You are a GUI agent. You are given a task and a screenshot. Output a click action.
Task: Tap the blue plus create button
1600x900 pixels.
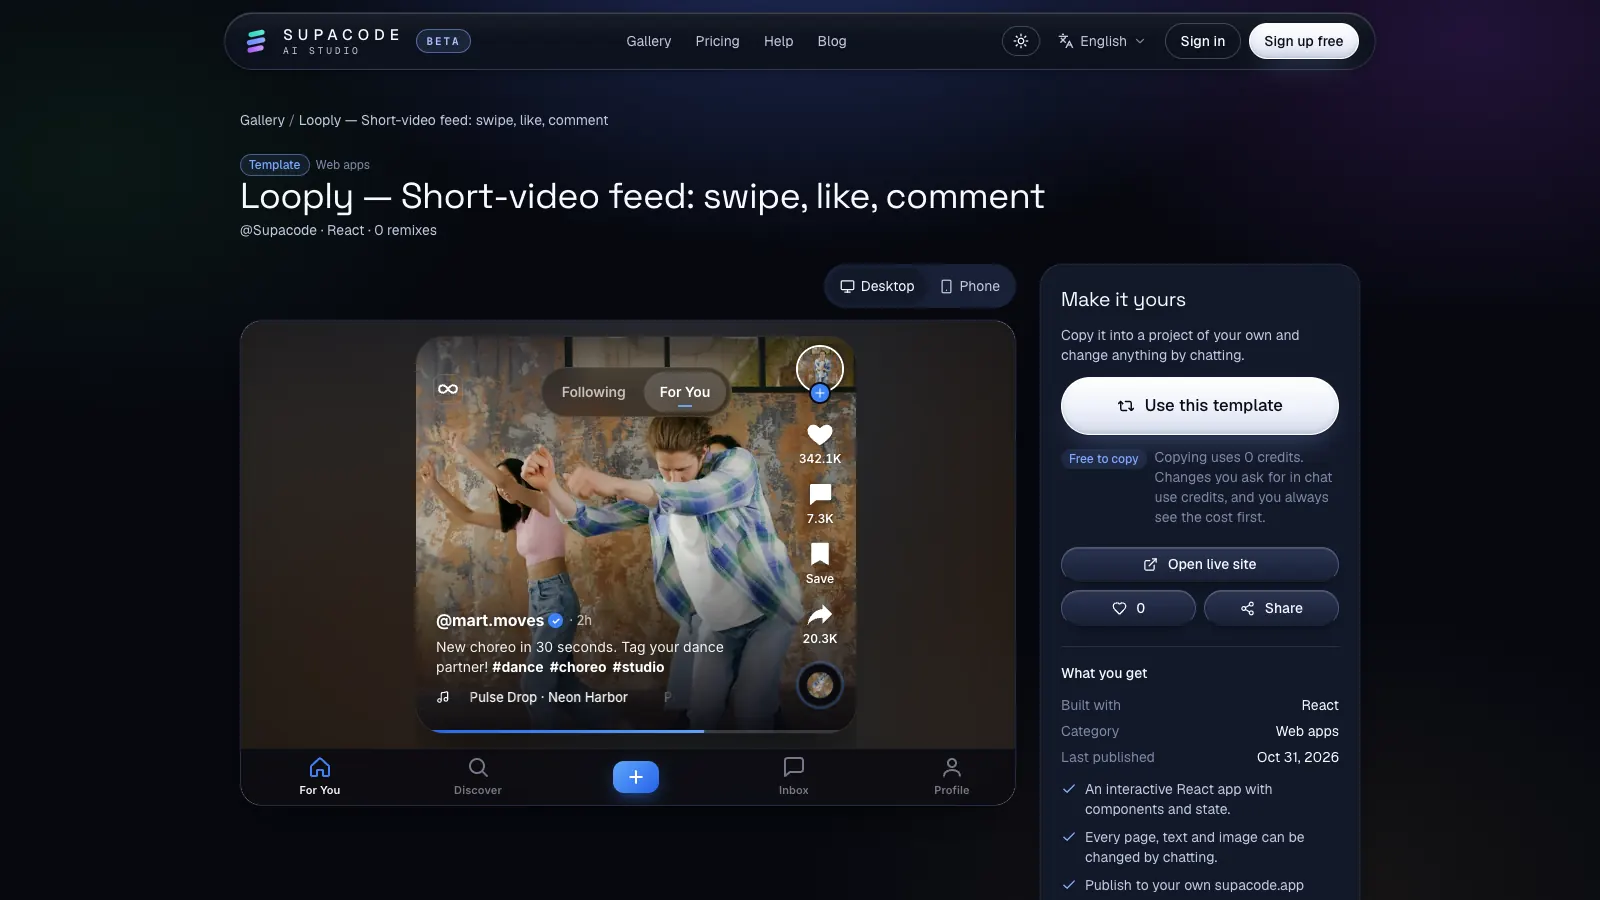tap(636, 777)
